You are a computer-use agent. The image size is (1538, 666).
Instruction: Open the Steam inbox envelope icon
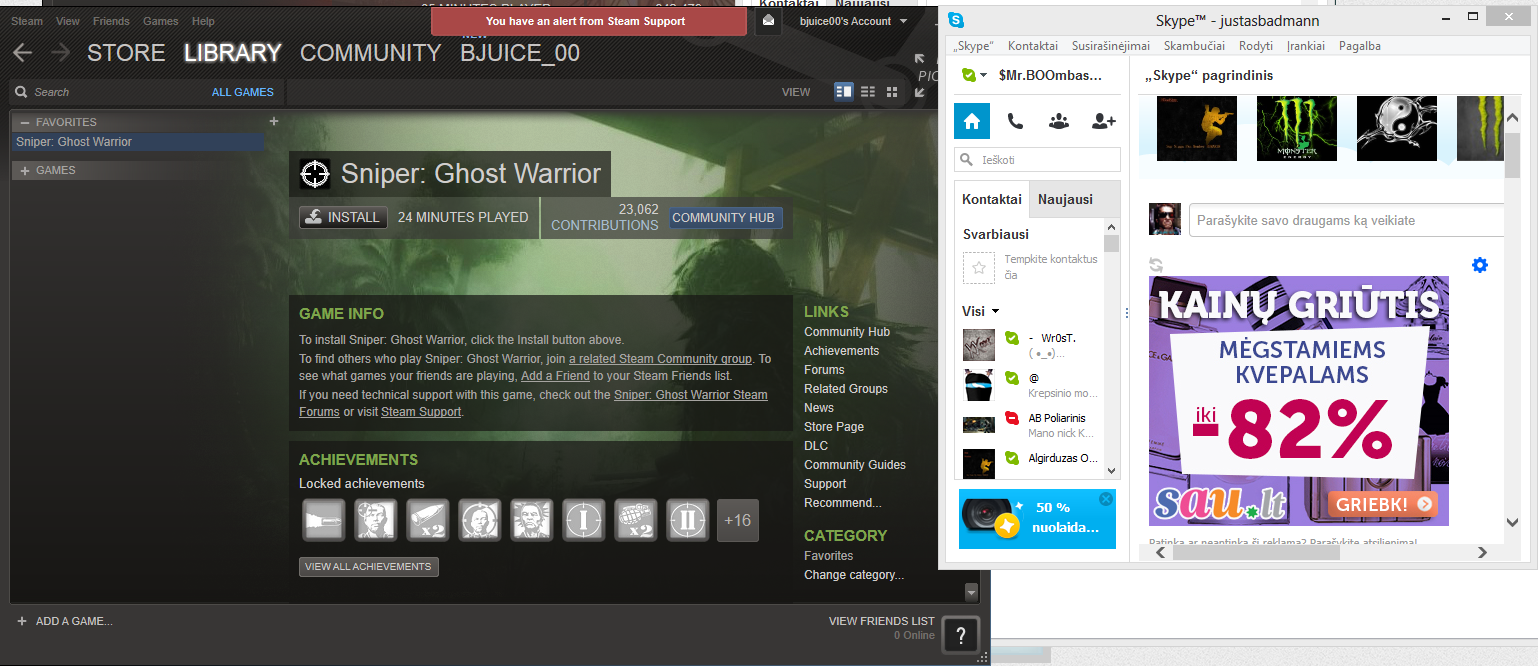click(768, 21)
